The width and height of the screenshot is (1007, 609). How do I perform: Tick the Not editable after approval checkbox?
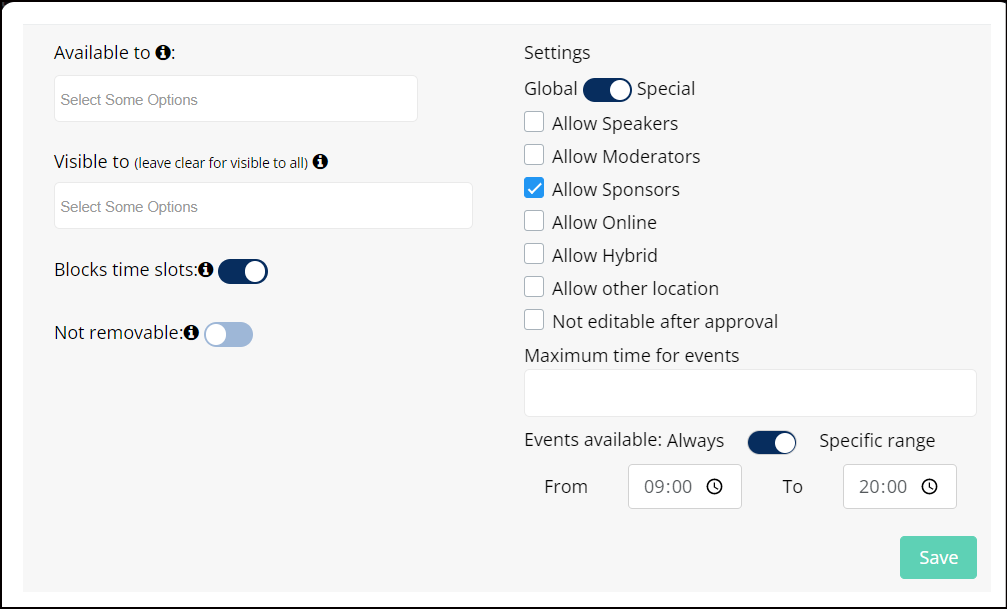coord(534,320)
